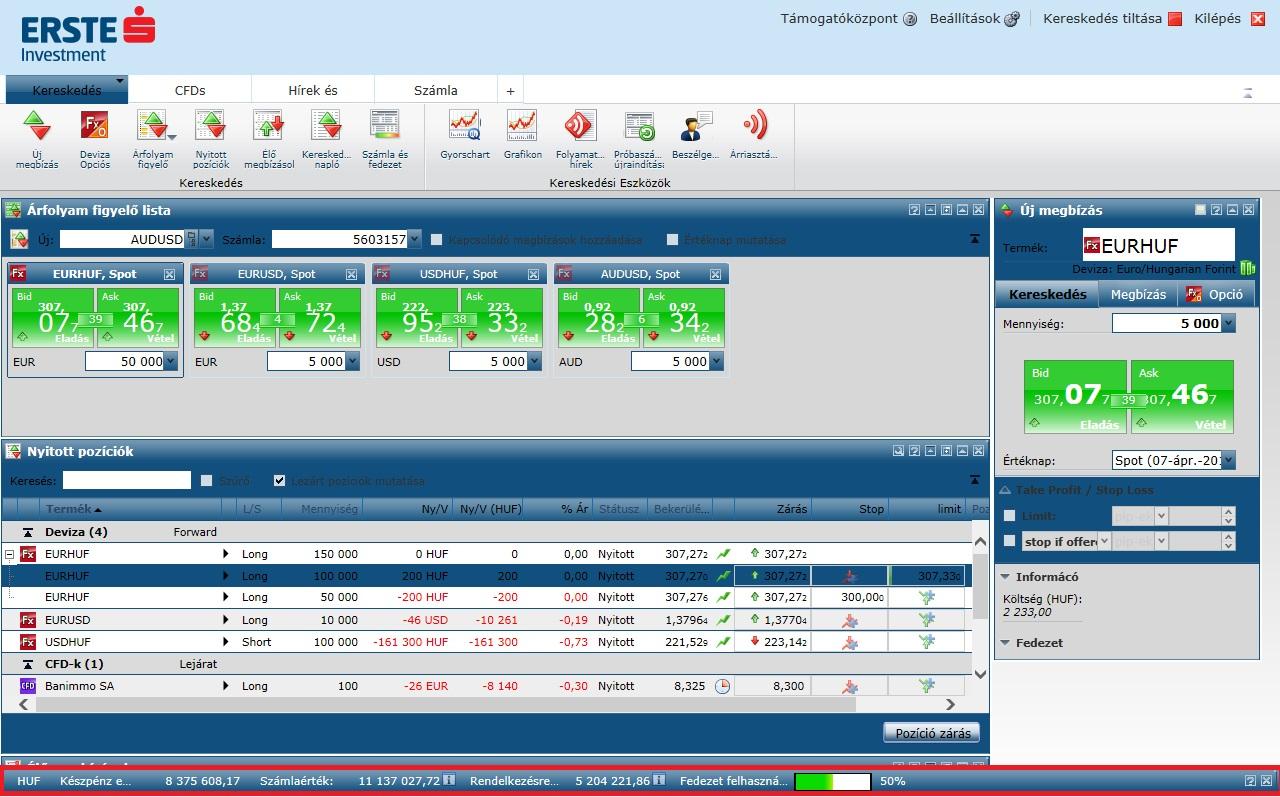The width and height of the screenshot is (1280, 797).
Task: Open the Új megbízás toolbar icon
Action: pyautogui.click(x=37, y=127)
